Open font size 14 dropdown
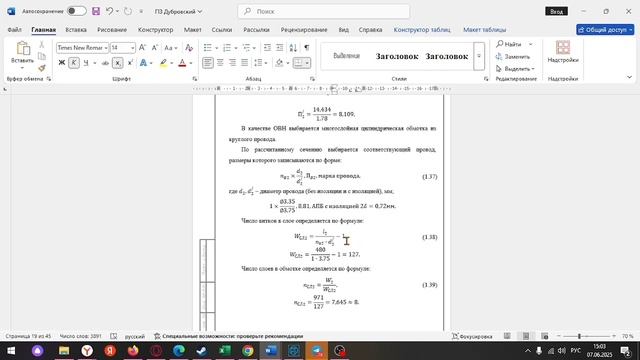640x360 pixels. pos(132,48)
